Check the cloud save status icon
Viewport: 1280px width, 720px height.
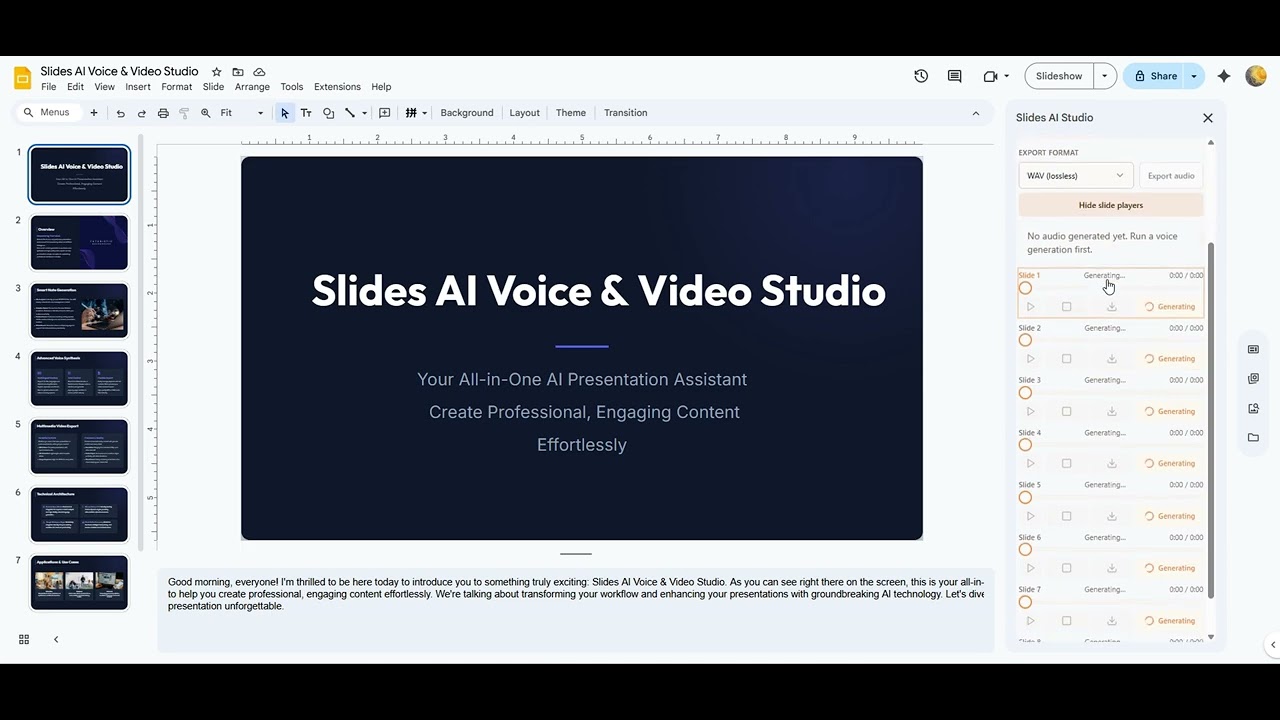coord(259,72)
